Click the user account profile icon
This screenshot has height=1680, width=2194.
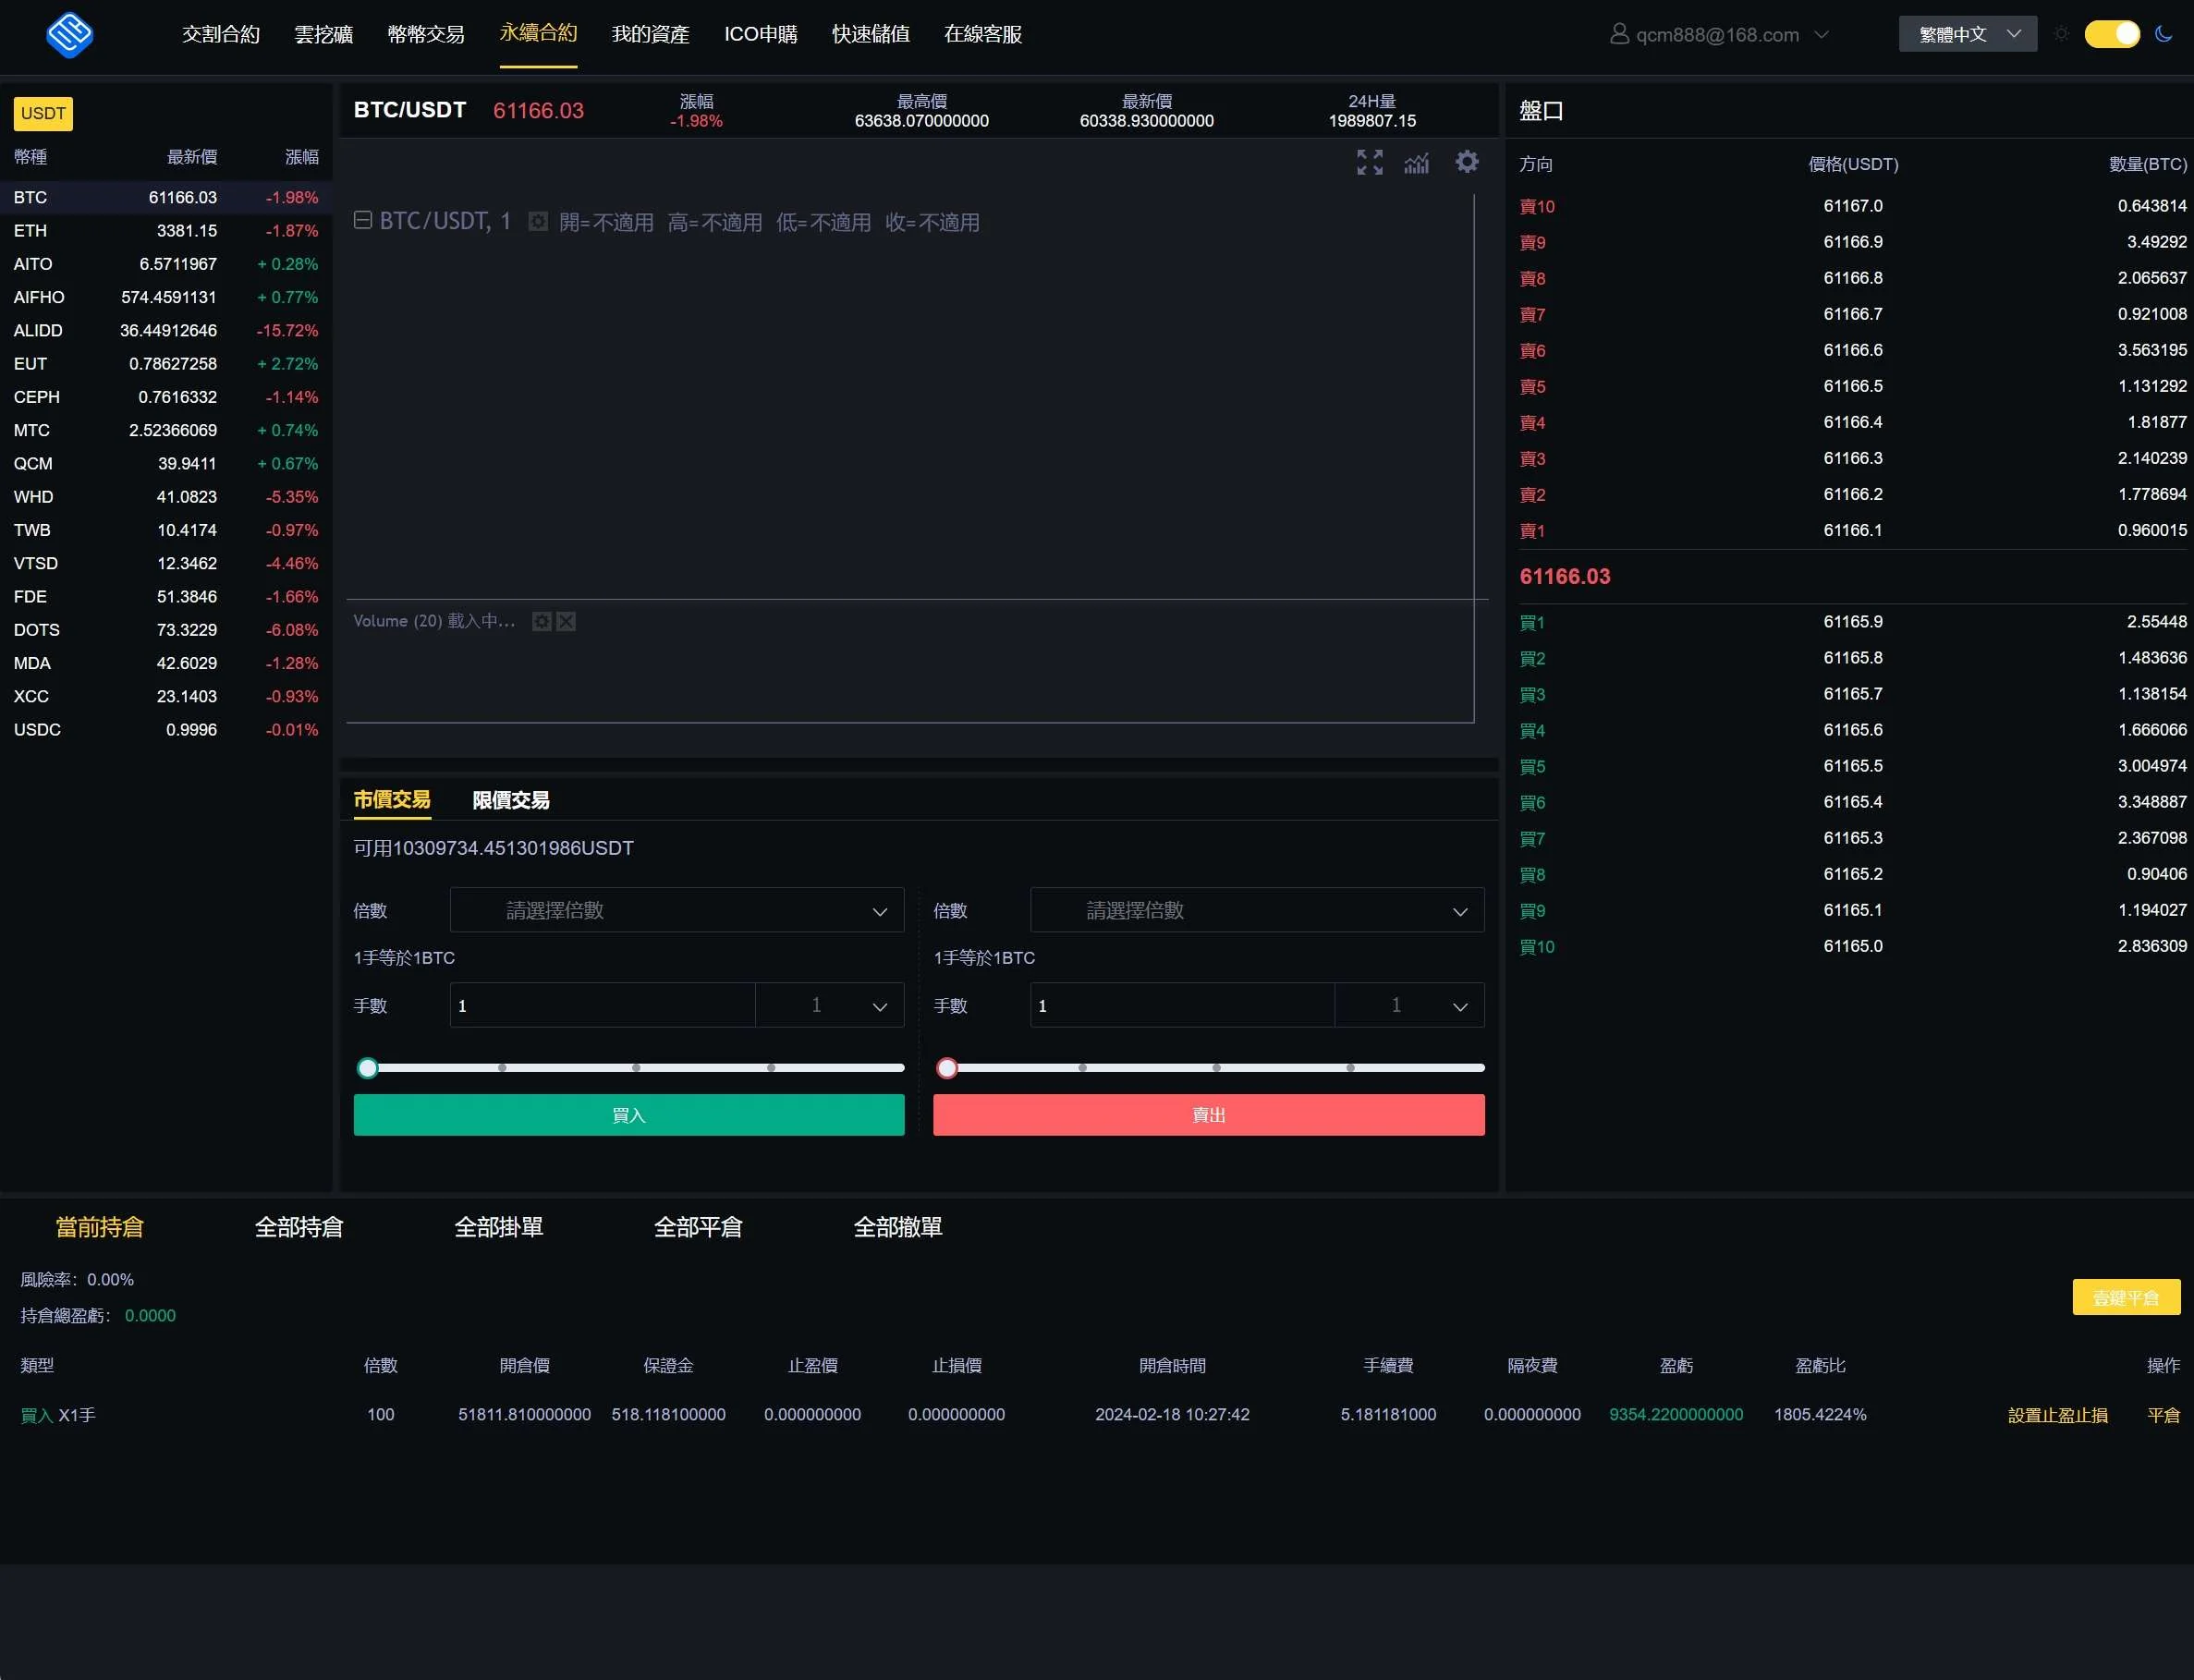(x=1619, y=34)
